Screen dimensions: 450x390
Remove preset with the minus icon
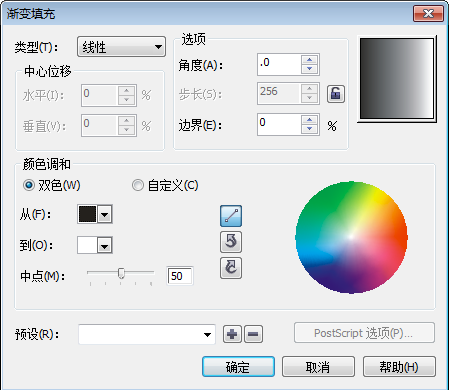[253, 334]
